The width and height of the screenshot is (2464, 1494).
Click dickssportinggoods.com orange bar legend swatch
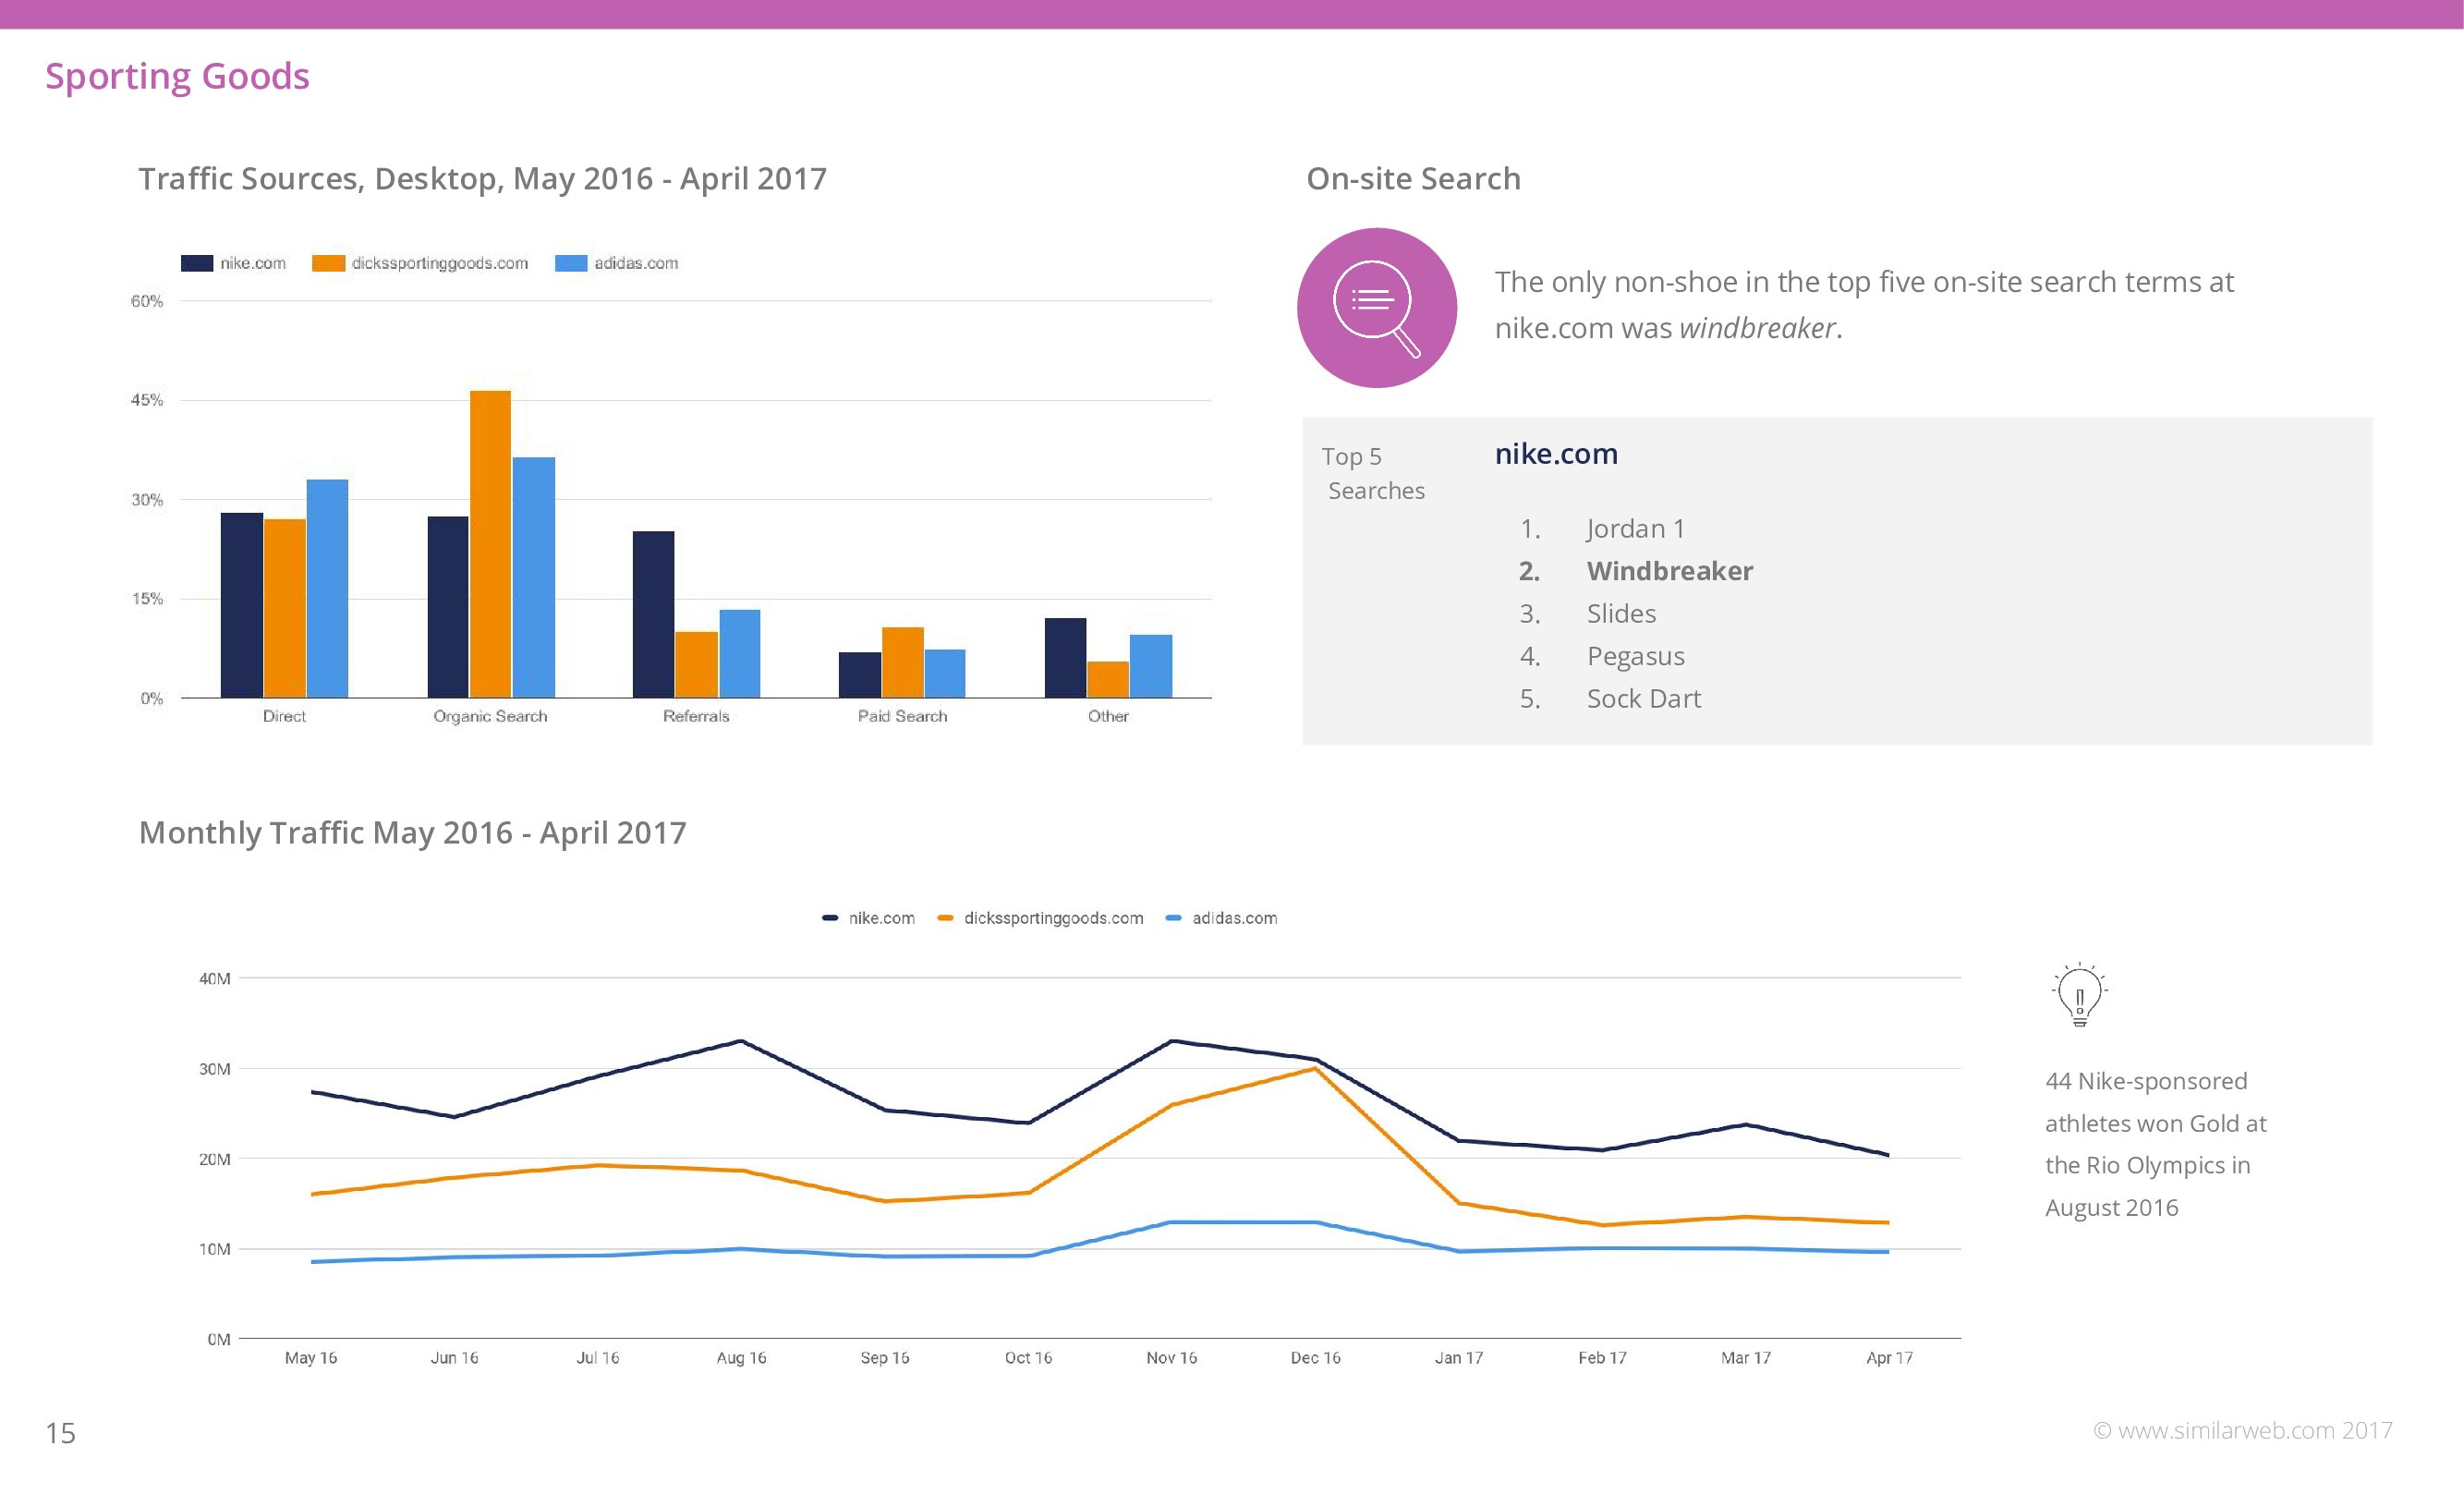point(328,263)
